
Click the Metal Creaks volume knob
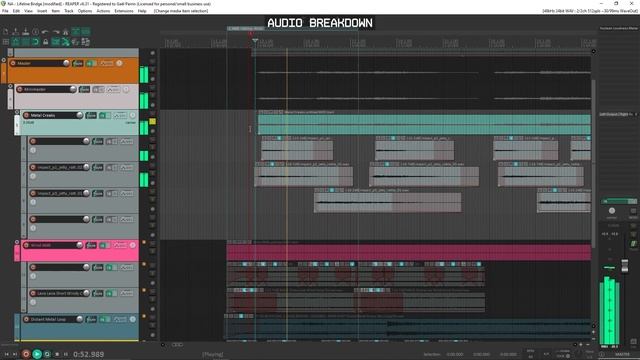pos(80,115)
